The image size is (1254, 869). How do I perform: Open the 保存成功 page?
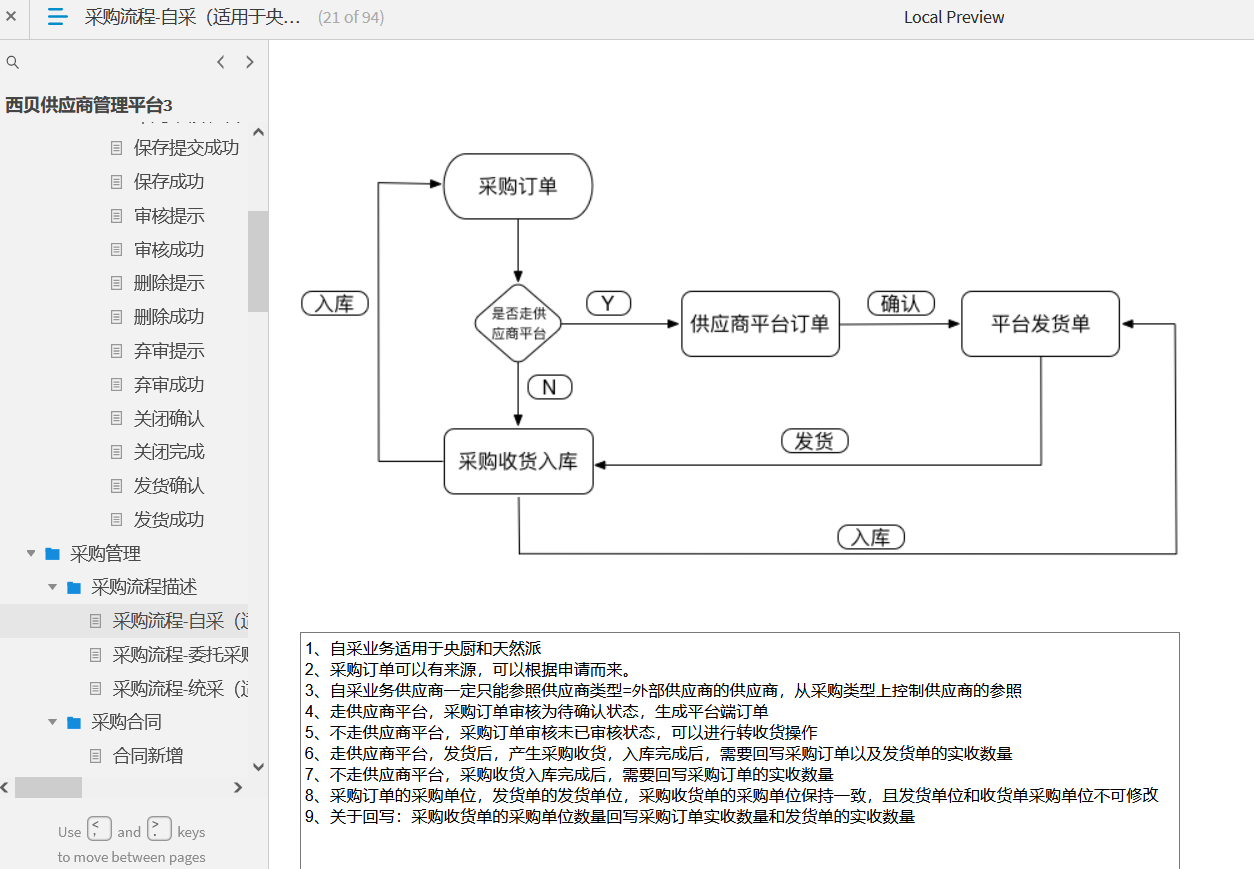169,182
